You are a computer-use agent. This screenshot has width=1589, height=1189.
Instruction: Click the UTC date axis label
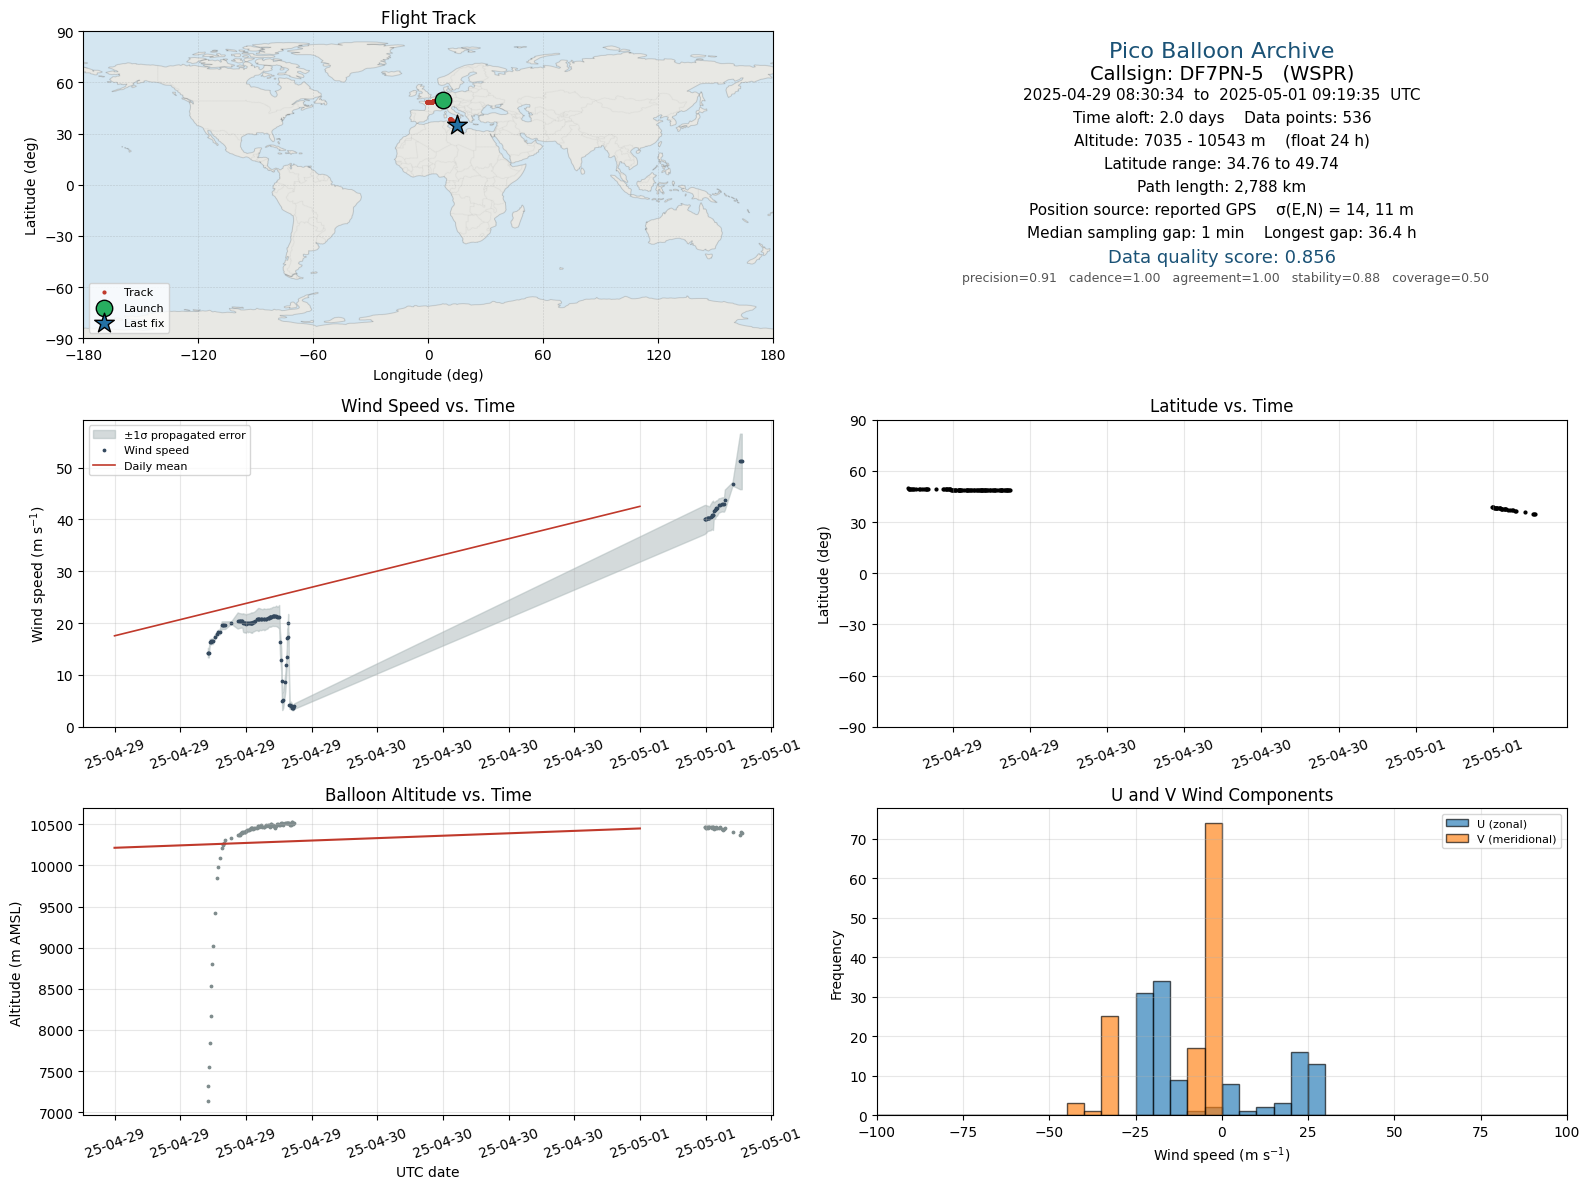428,1172
